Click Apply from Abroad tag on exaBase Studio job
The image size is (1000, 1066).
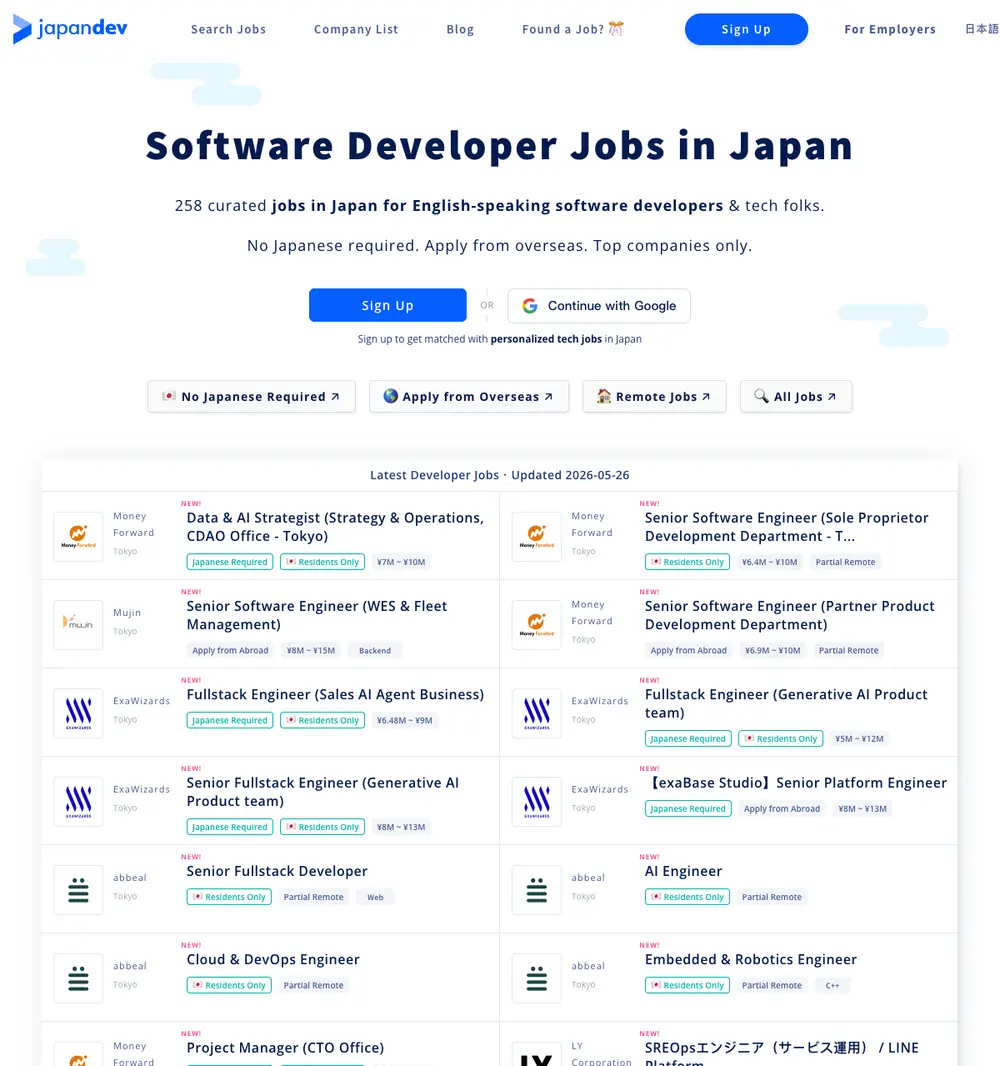click(782, 808)
